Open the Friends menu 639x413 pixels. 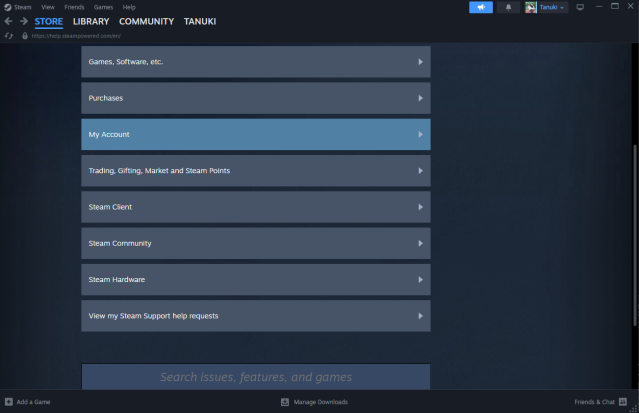74,7
